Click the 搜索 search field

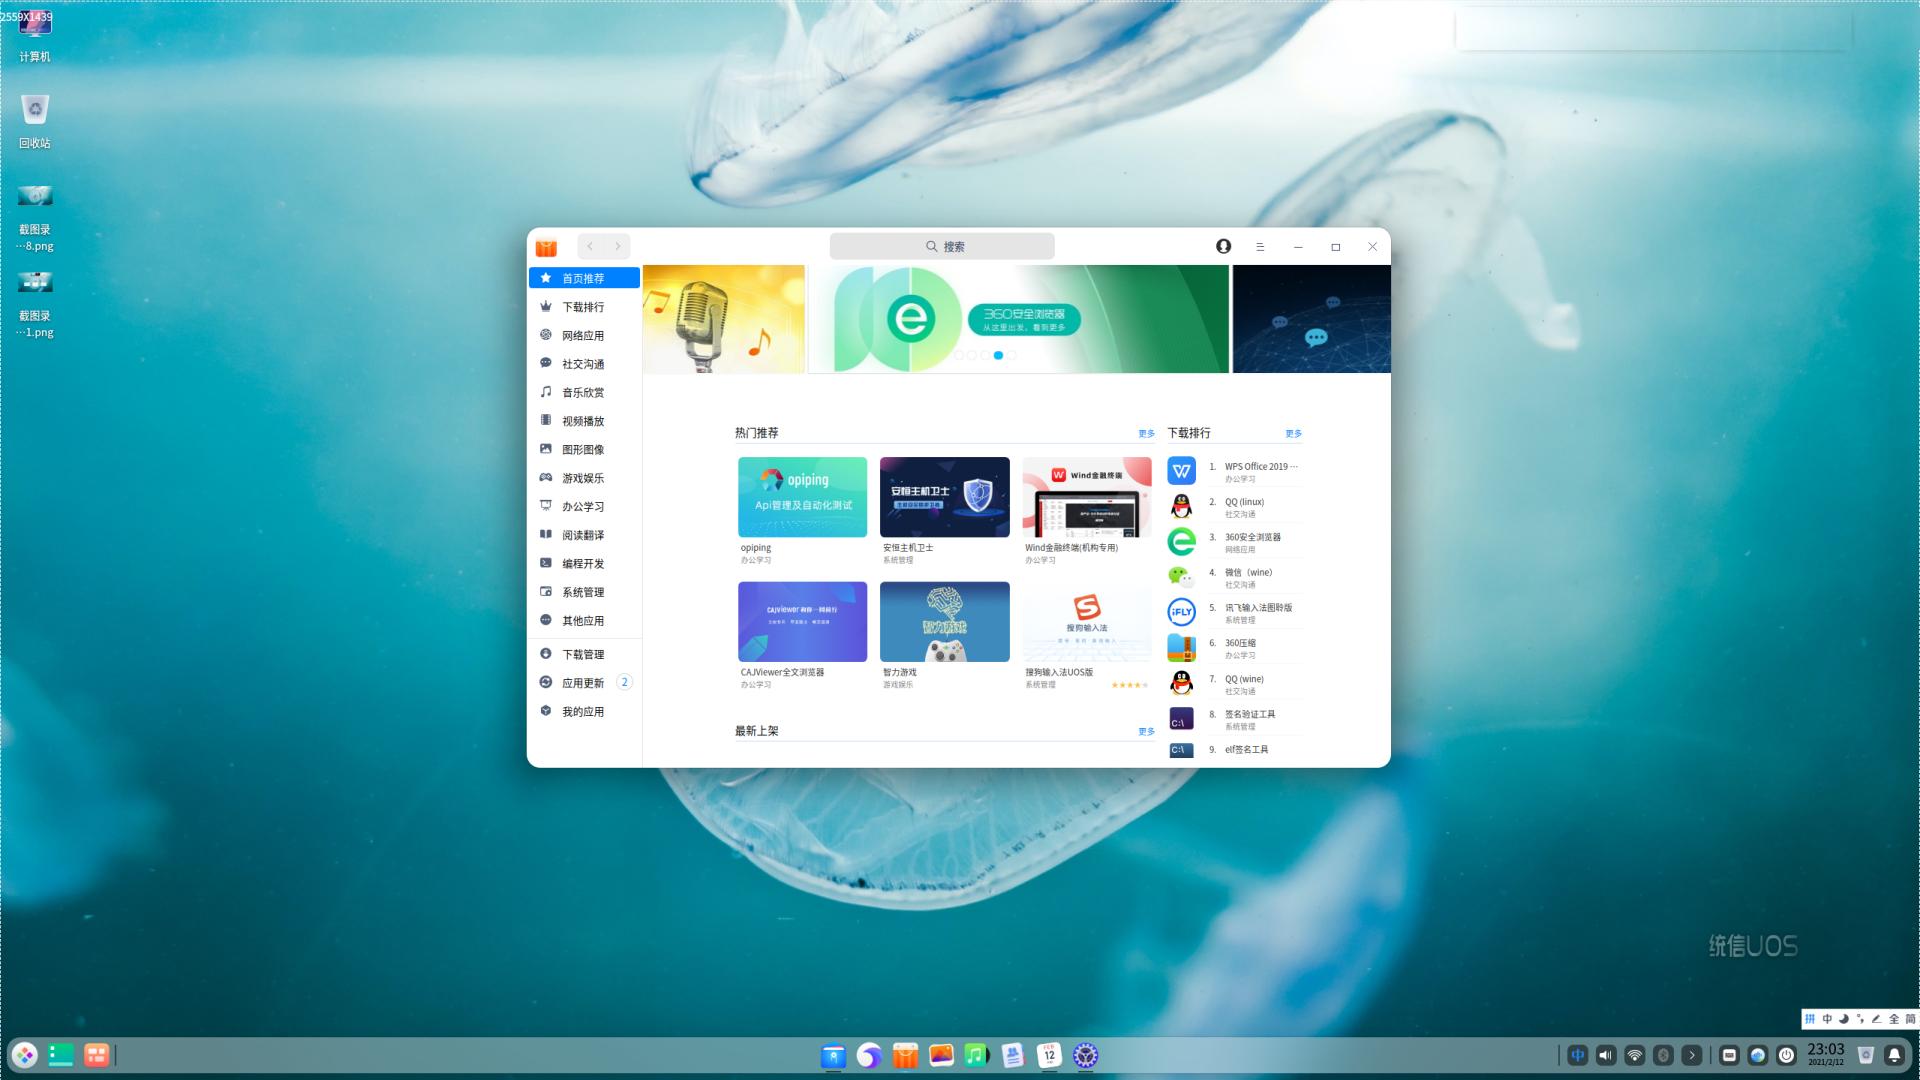(x=942, y=246)
